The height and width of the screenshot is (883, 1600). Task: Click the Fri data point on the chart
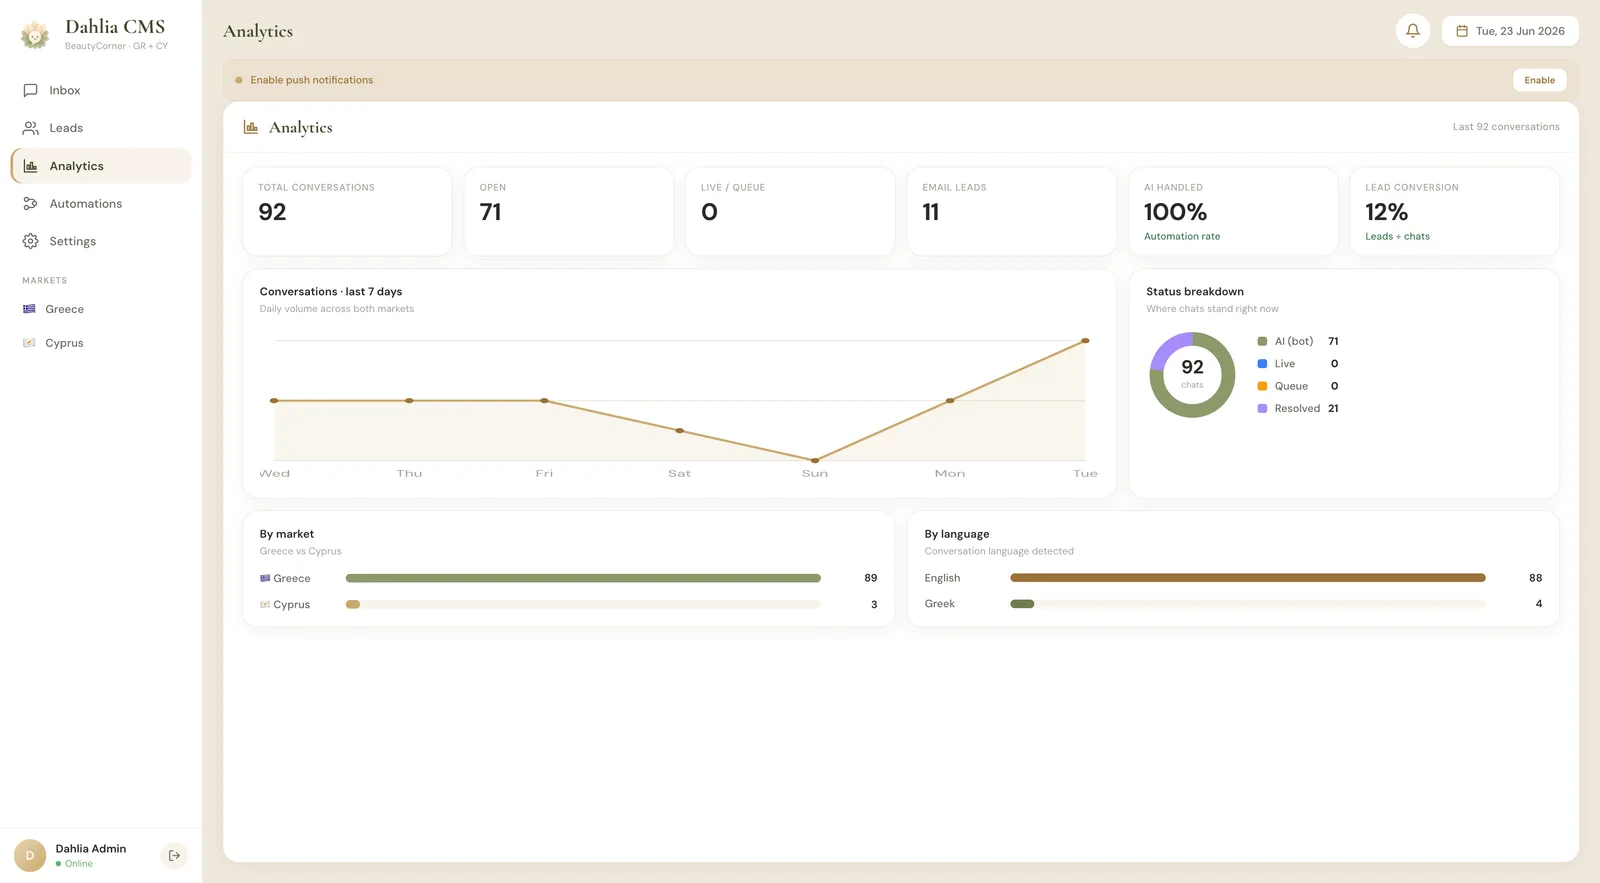coord(544,401)
